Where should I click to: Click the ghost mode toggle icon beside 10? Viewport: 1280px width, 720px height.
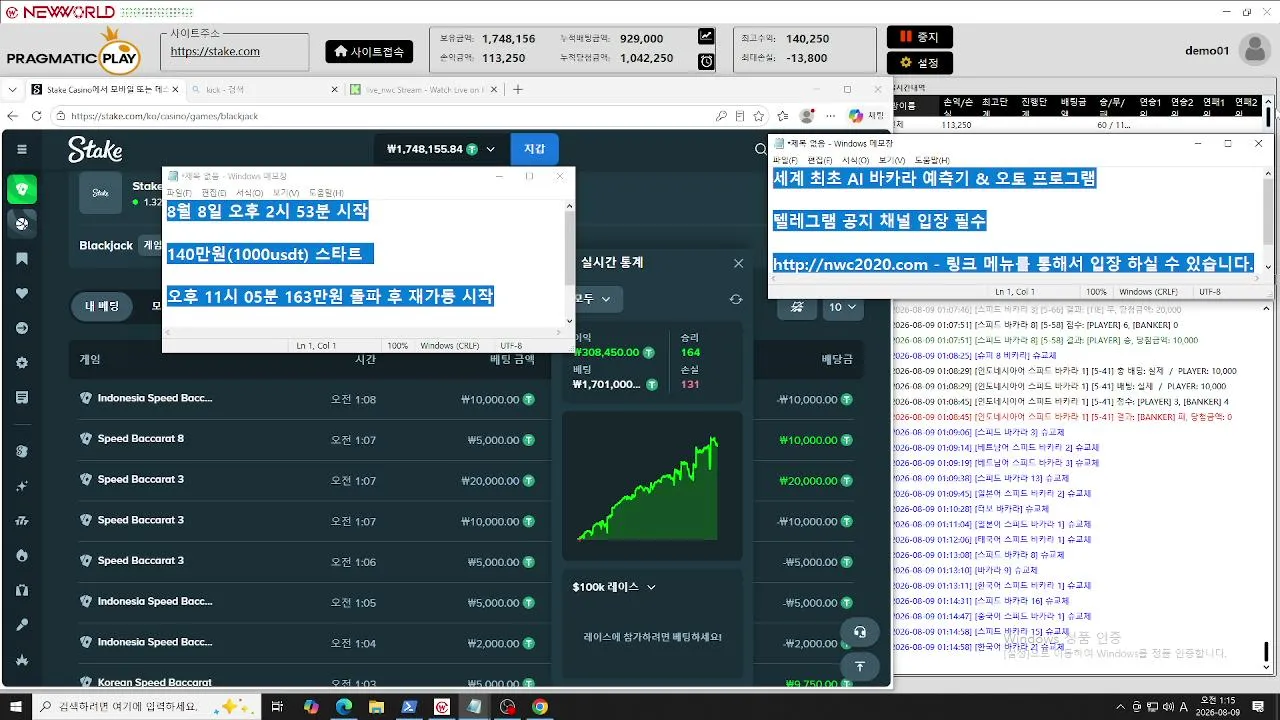click(x=796, y=307)
